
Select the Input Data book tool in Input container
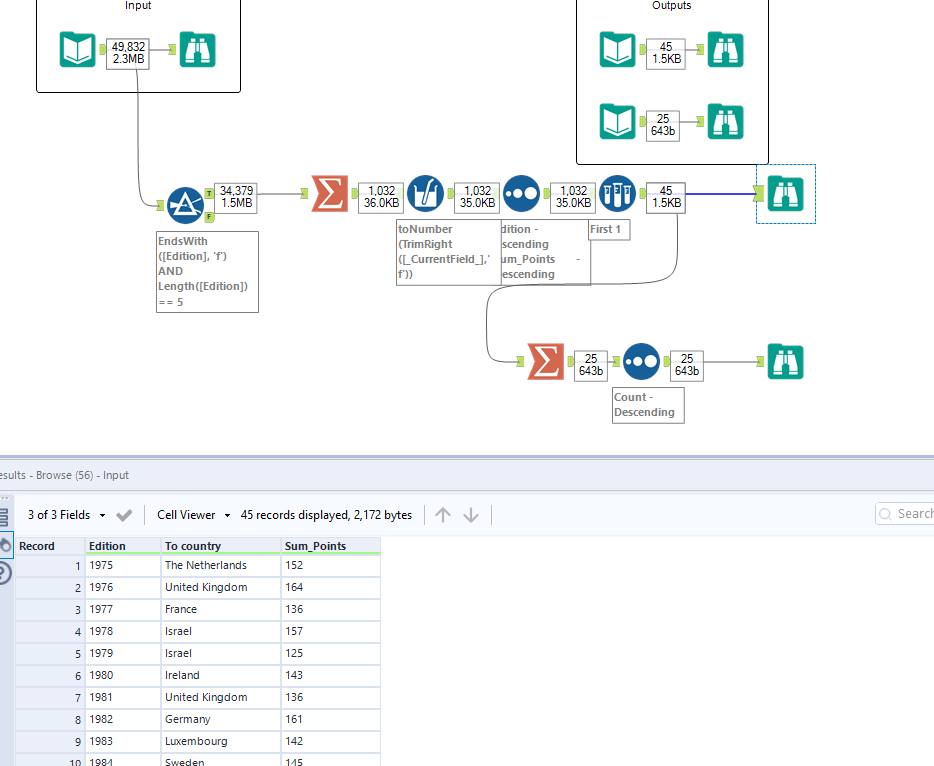tap(77, 49)
